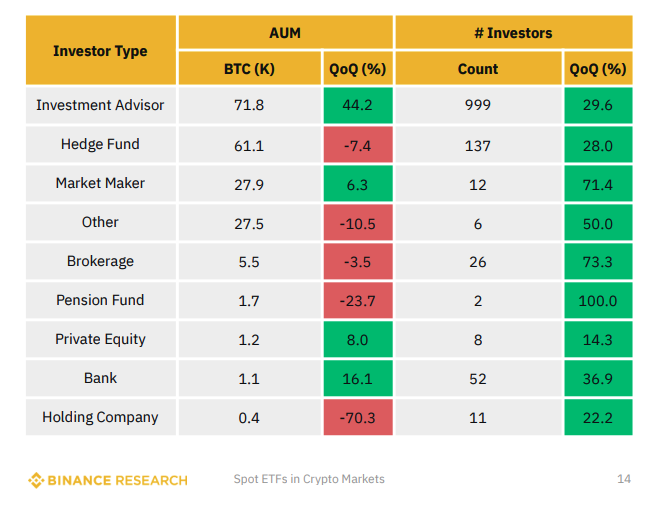The width and height of the screenshot is (661, 517).
Task: Click the green 100.0 investors QoQ cell
Action: coord(598,300)
